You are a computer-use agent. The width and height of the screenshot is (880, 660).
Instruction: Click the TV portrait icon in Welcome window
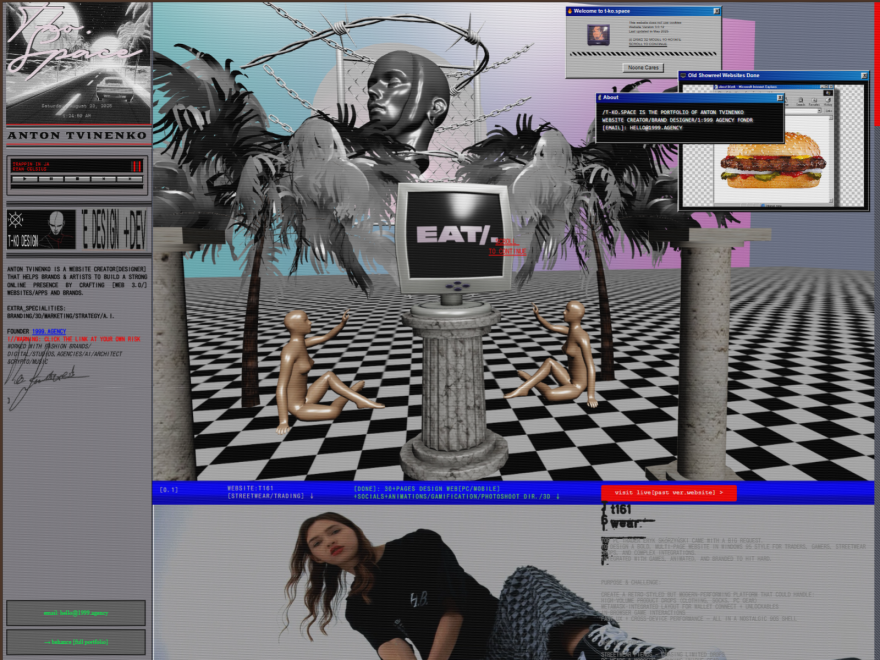coord(598,35)
